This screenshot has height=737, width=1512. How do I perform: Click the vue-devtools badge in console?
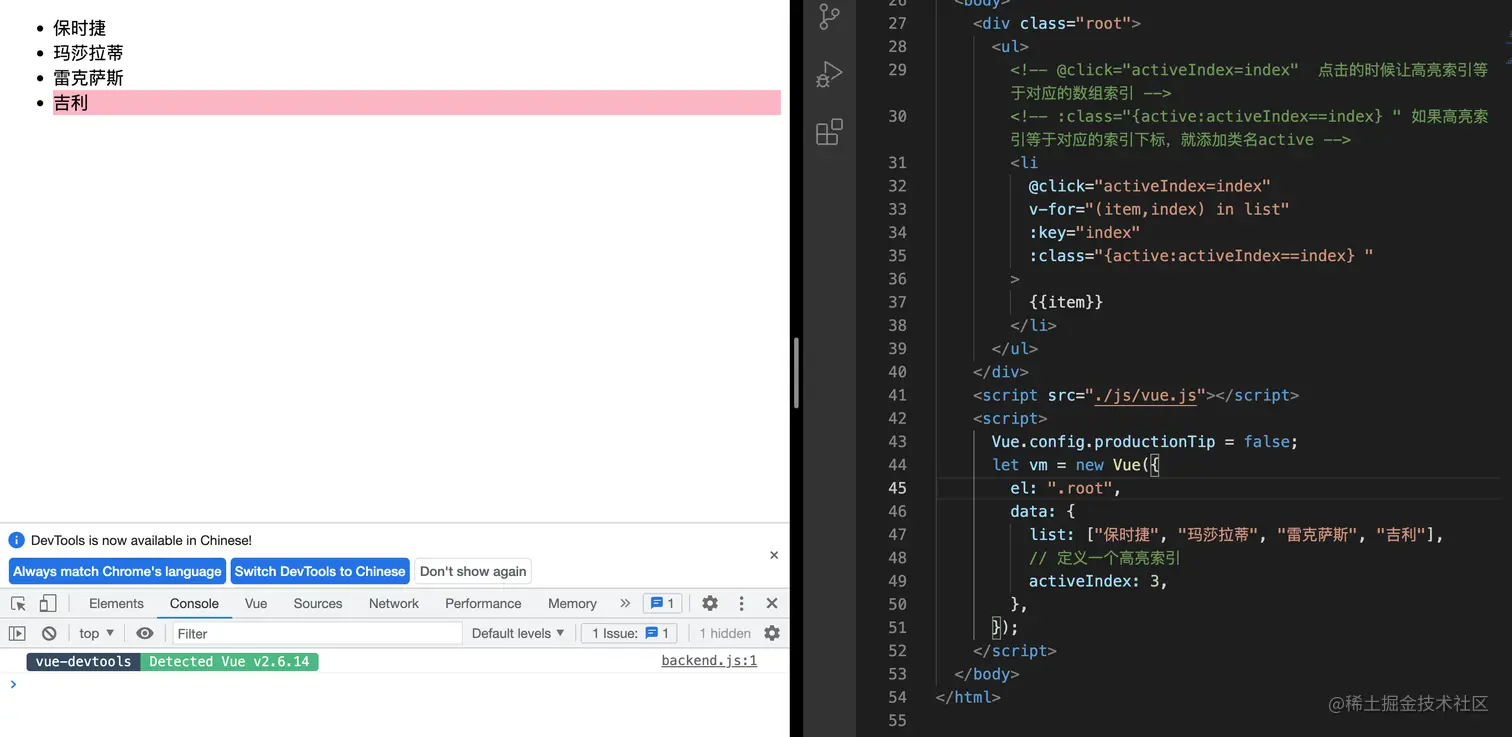tap(83, 661)
